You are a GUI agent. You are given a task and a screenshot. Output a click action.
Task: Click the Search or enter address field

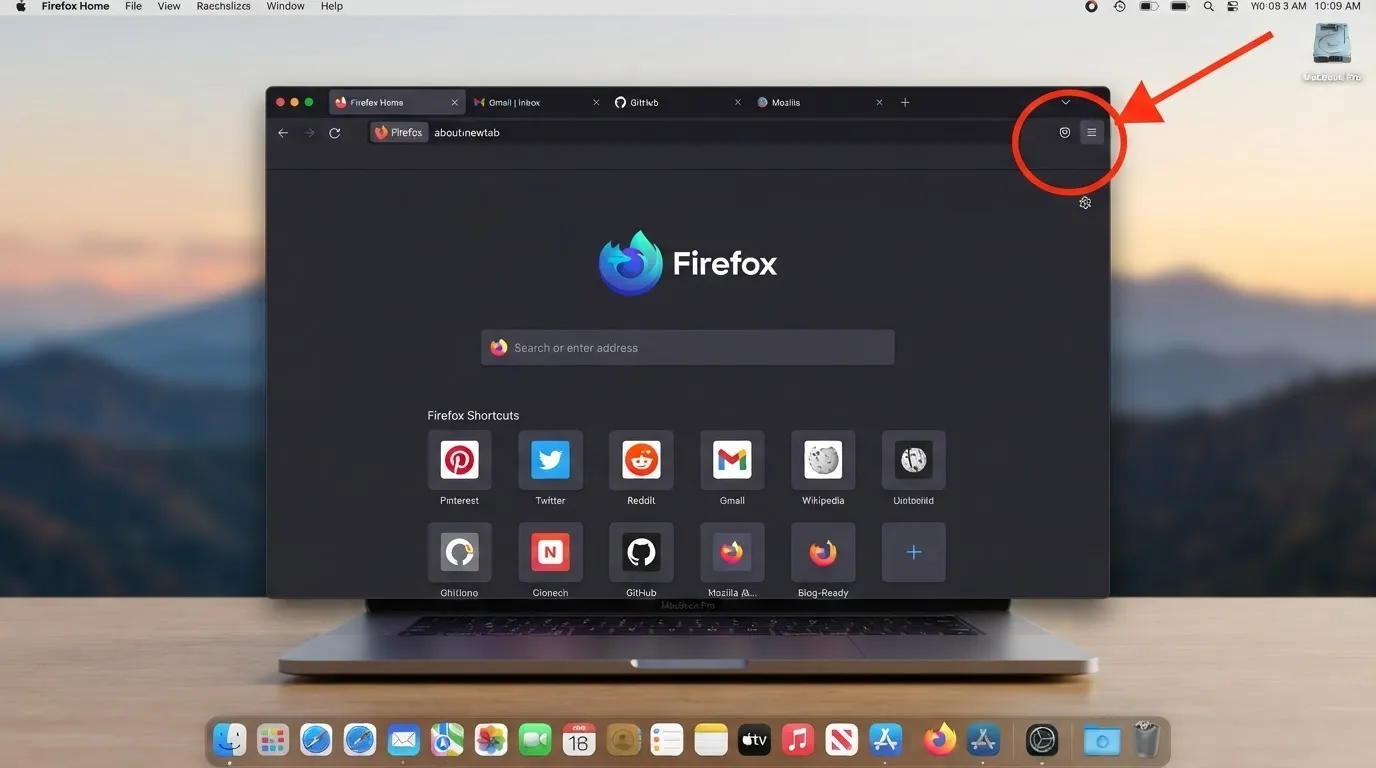pos(688,348)
